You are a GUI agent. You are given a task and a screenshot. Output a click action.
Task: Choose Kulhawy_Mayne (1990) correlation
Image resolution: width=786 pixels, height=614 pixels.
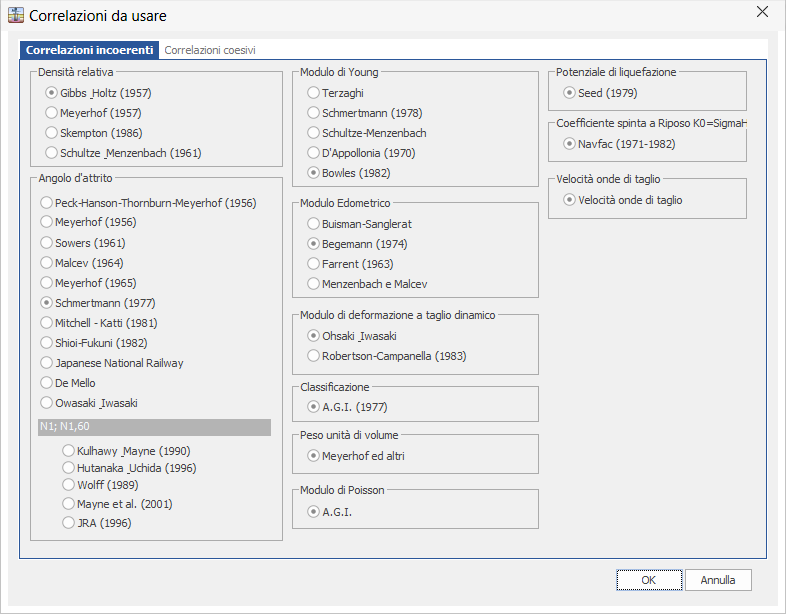[126, 451]
